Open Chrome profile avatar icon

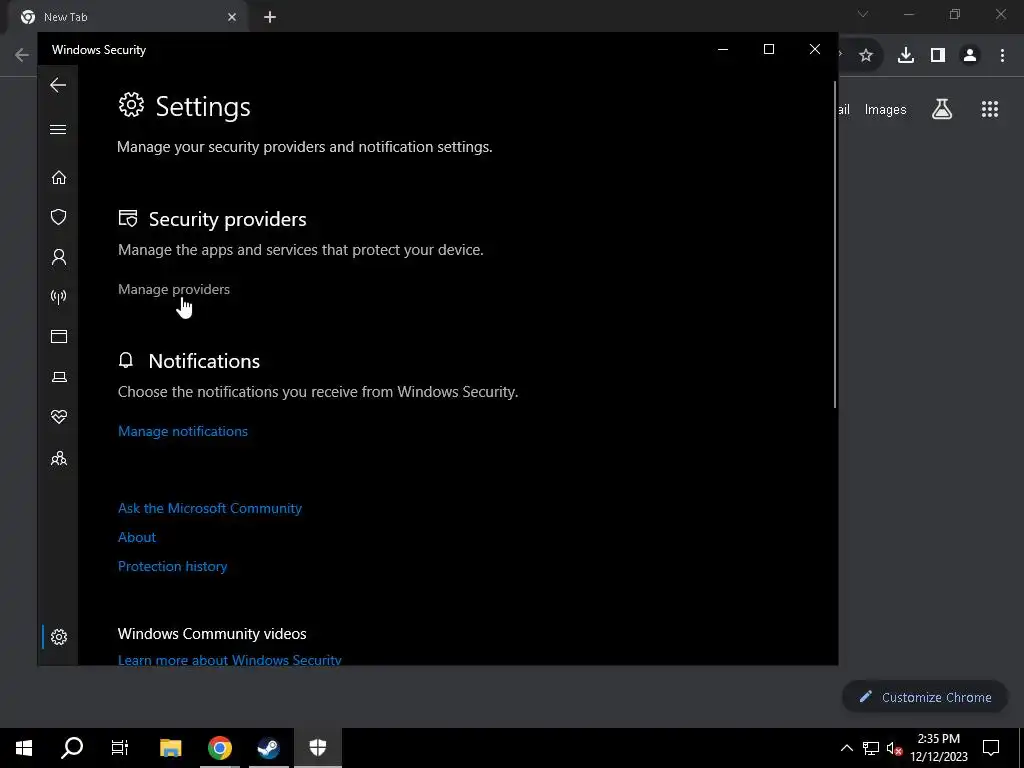click(x=970, y=56)
